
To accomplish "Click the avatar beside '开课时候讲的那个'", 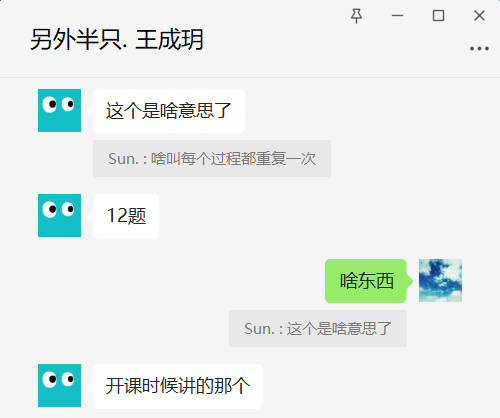I will coord(59,385).
